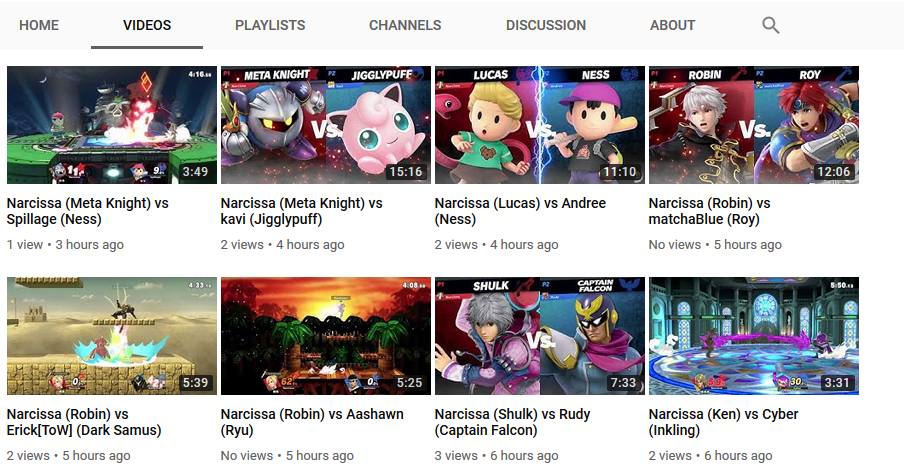Open Shulk vs Captain Falcon thumbnail
Viewport: 904px width, 476px height.
coord(540,336)
